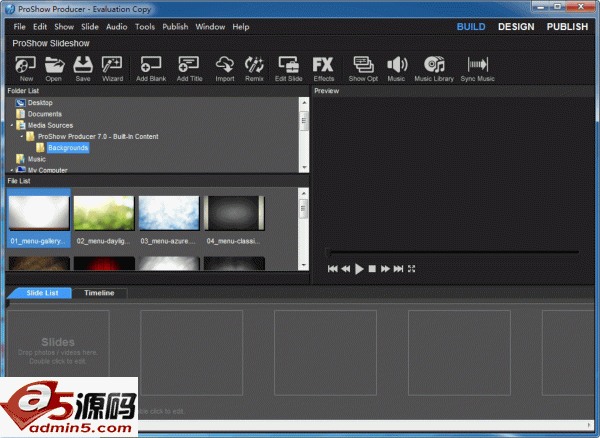Click the first empty Slides placeholder

(58, 353)
